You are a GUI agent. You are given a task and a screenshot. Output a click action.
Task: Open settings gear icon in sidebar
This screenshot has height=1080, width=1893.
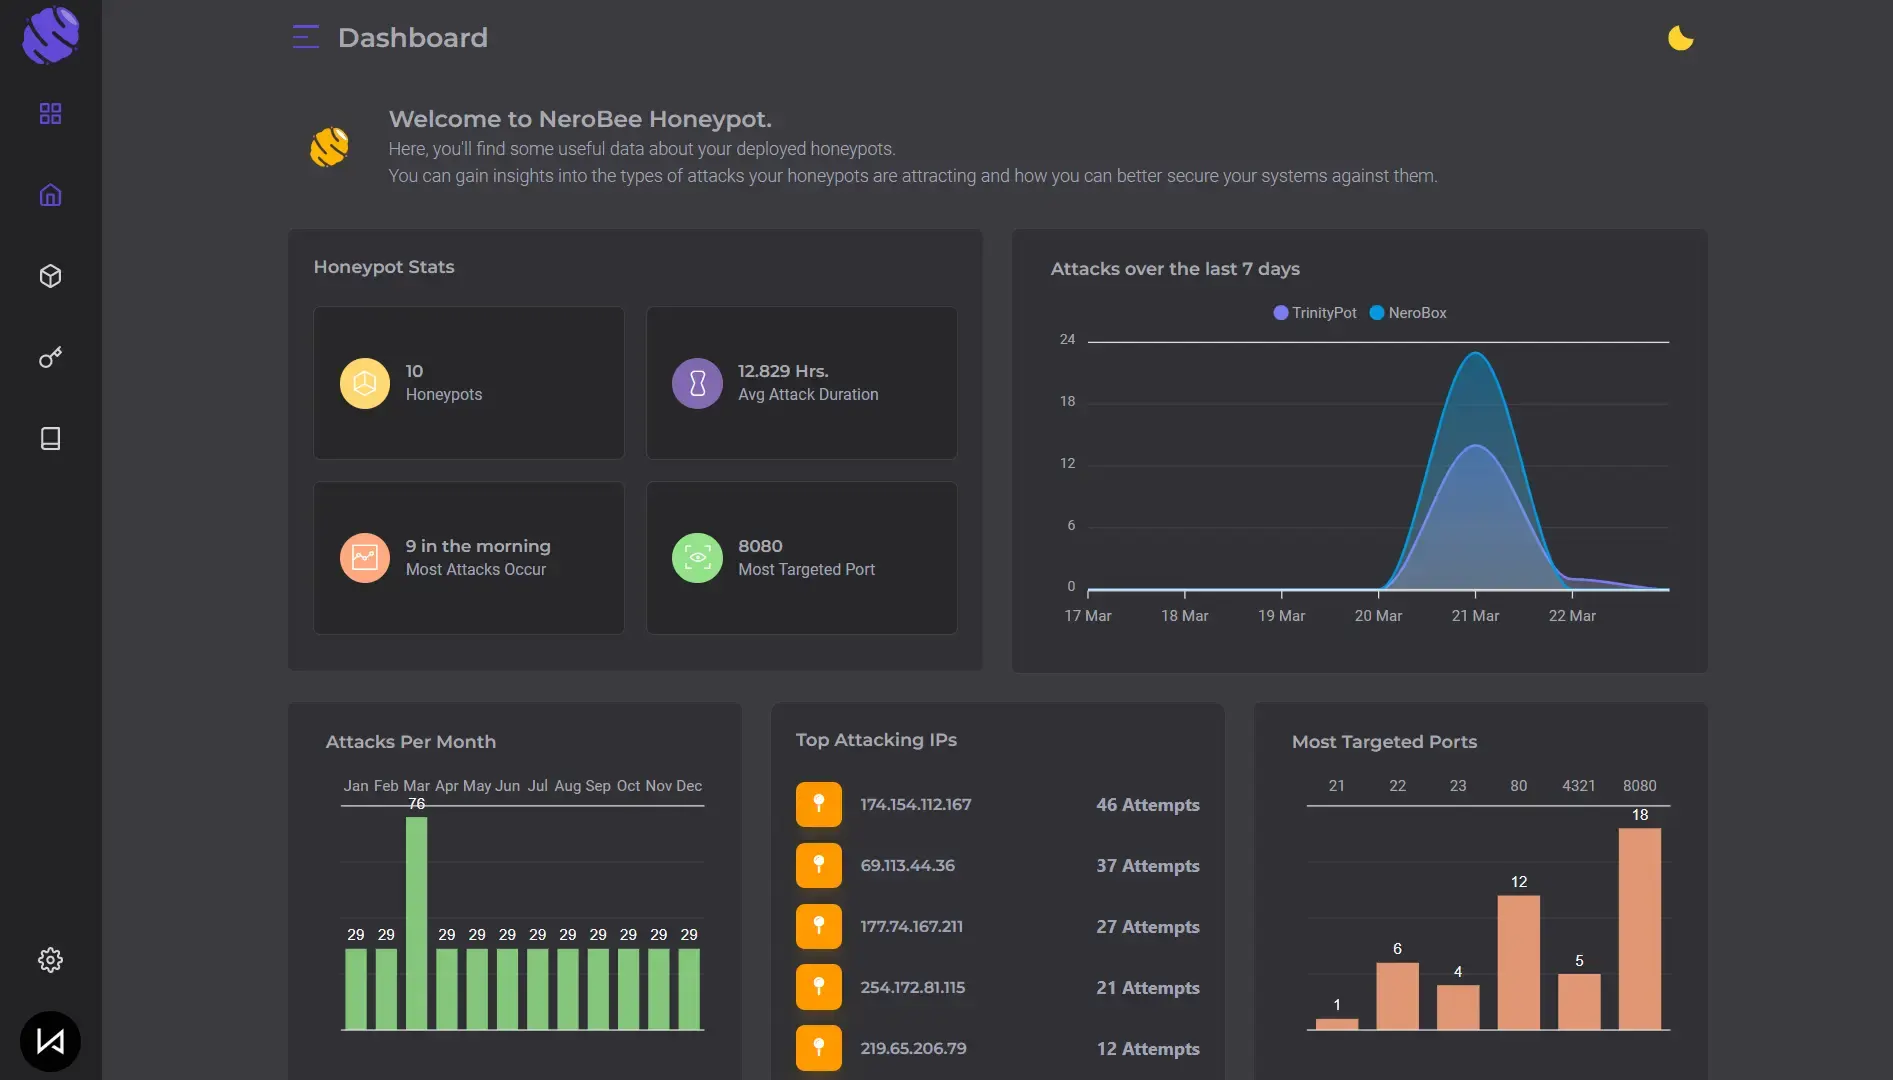(x=50, y=960)
